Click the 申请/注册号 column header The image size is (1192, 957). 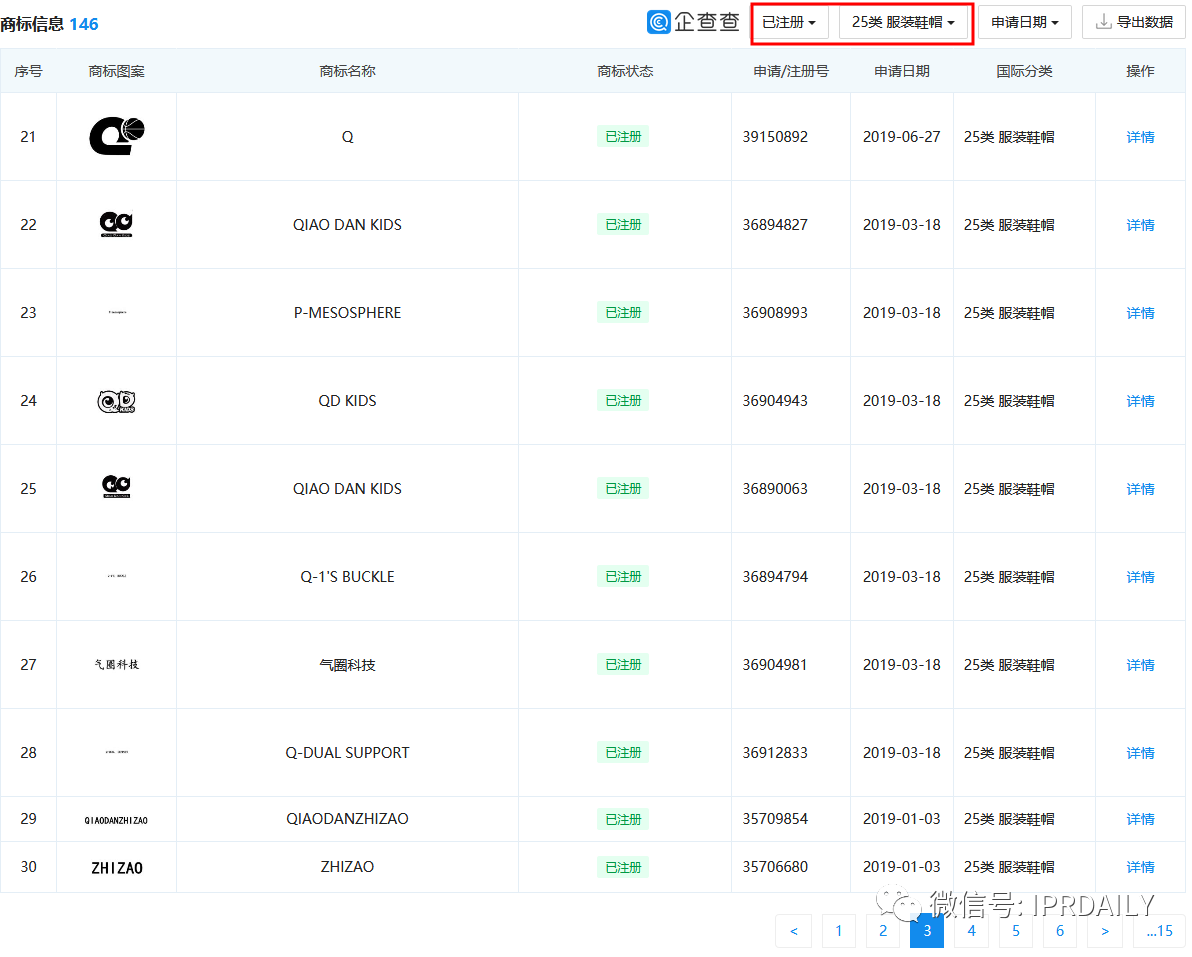click(x=791, y=71)
